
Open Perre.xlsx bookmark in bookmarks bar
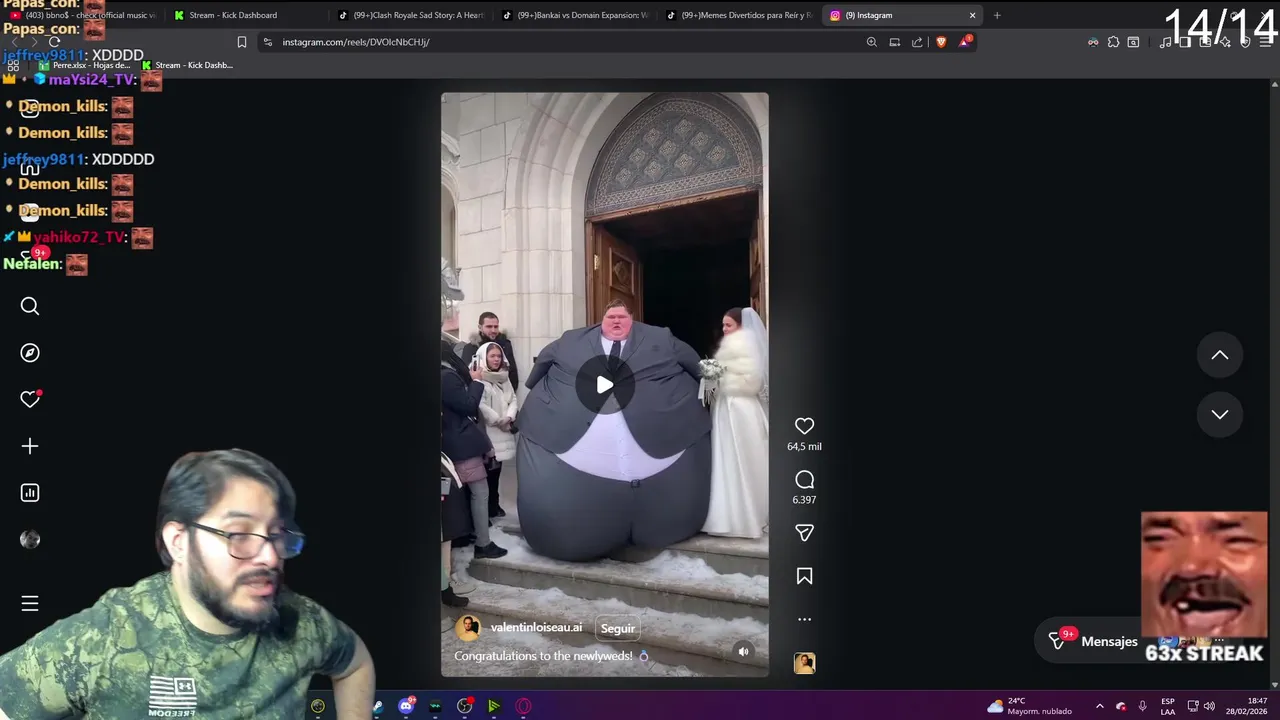point(85,65)
